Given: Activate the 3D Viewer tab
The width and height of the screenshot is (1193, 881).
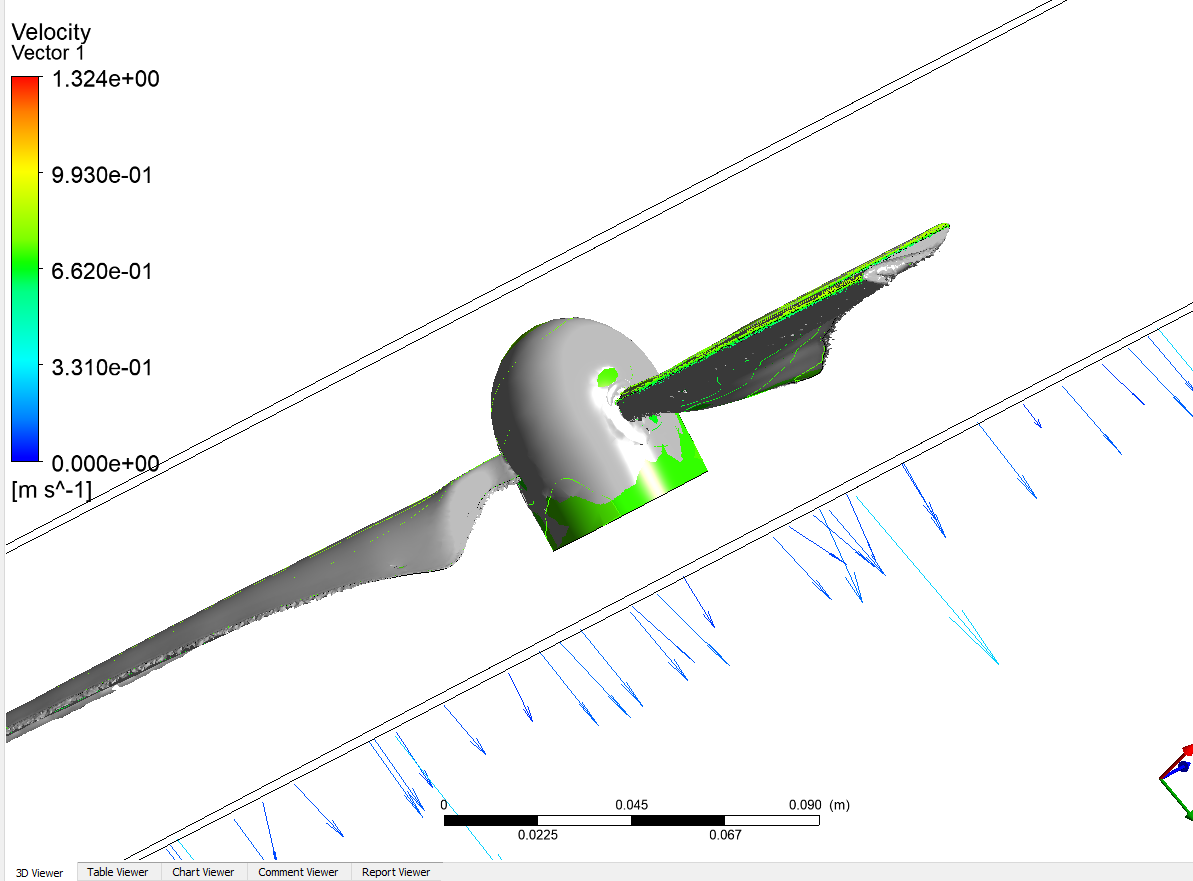Looking at the screenshot, I should point(39,872).
